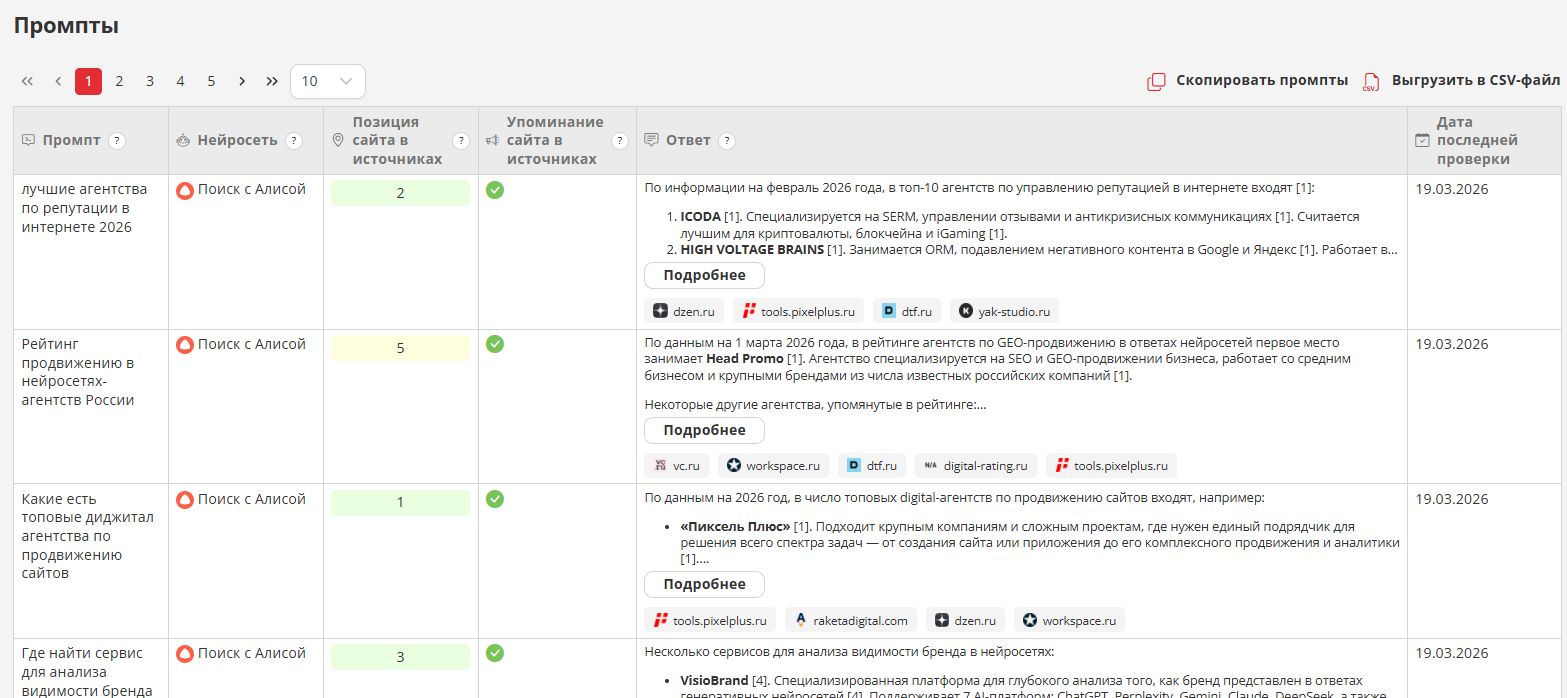Viewport: 1567px width, 698px height.
Task: Click calendar icon in Дата последней проверки header
Action: coord(1422,141)
